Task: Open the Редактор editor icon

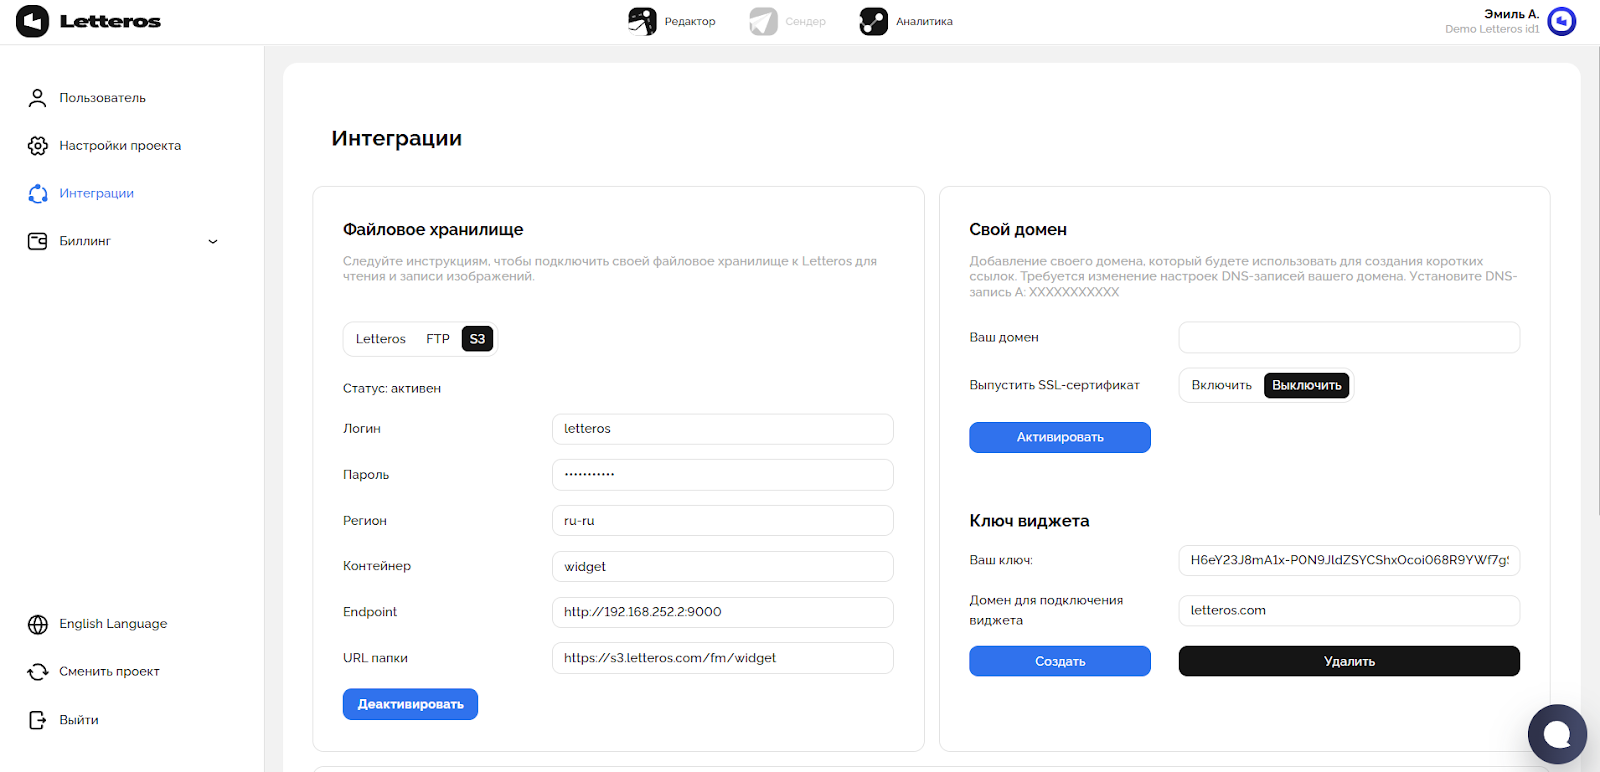Action: click(642, 21)
